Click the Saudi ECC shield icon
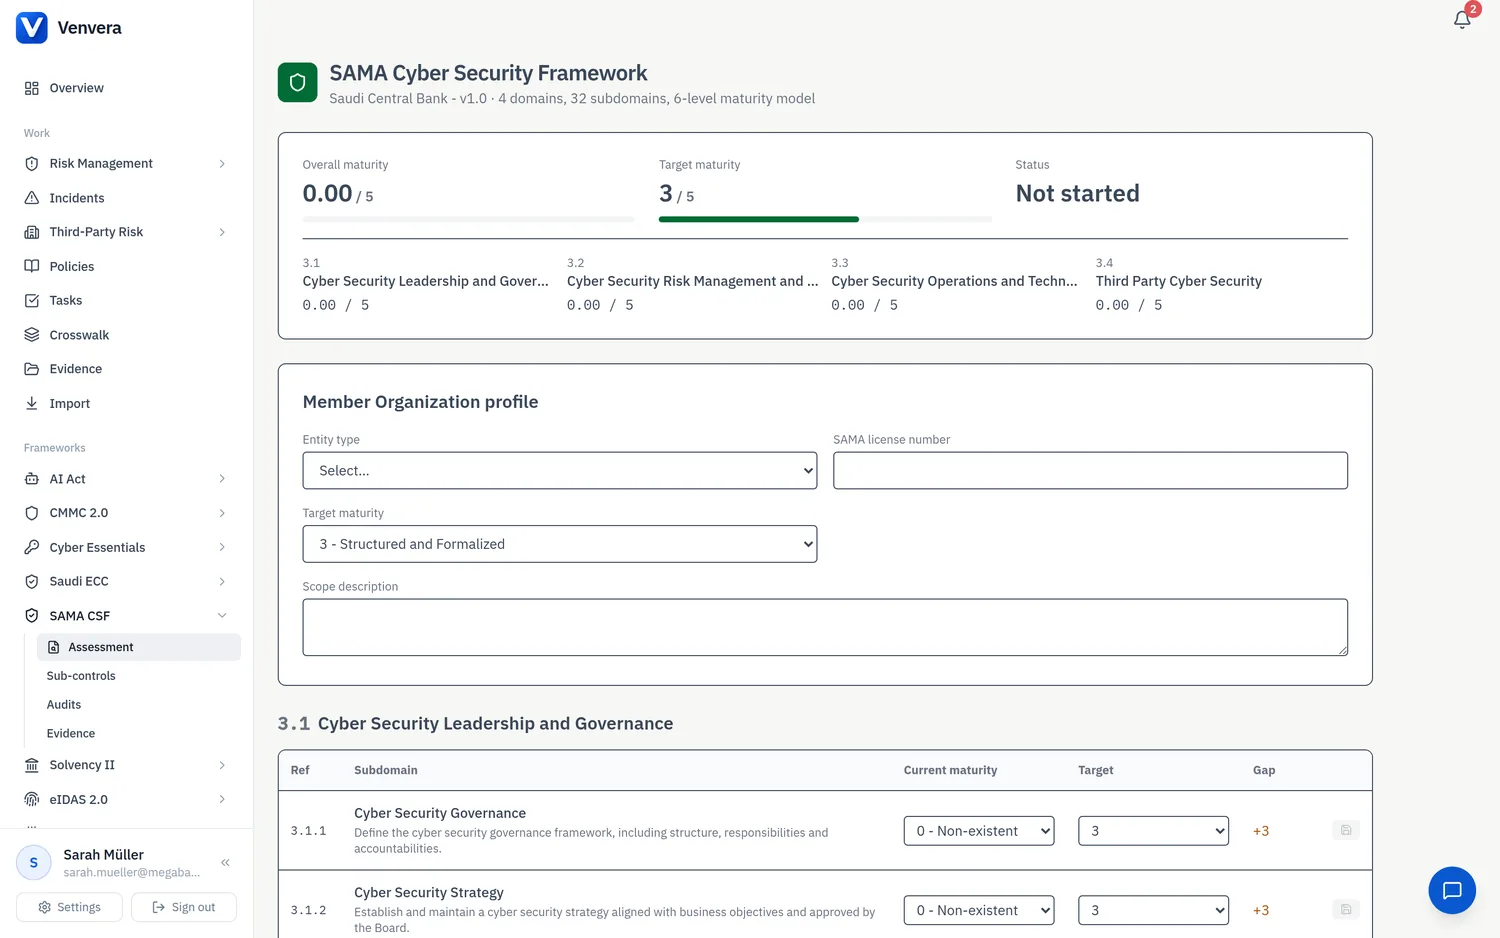Screen dimensions: 1500x938 32,581
